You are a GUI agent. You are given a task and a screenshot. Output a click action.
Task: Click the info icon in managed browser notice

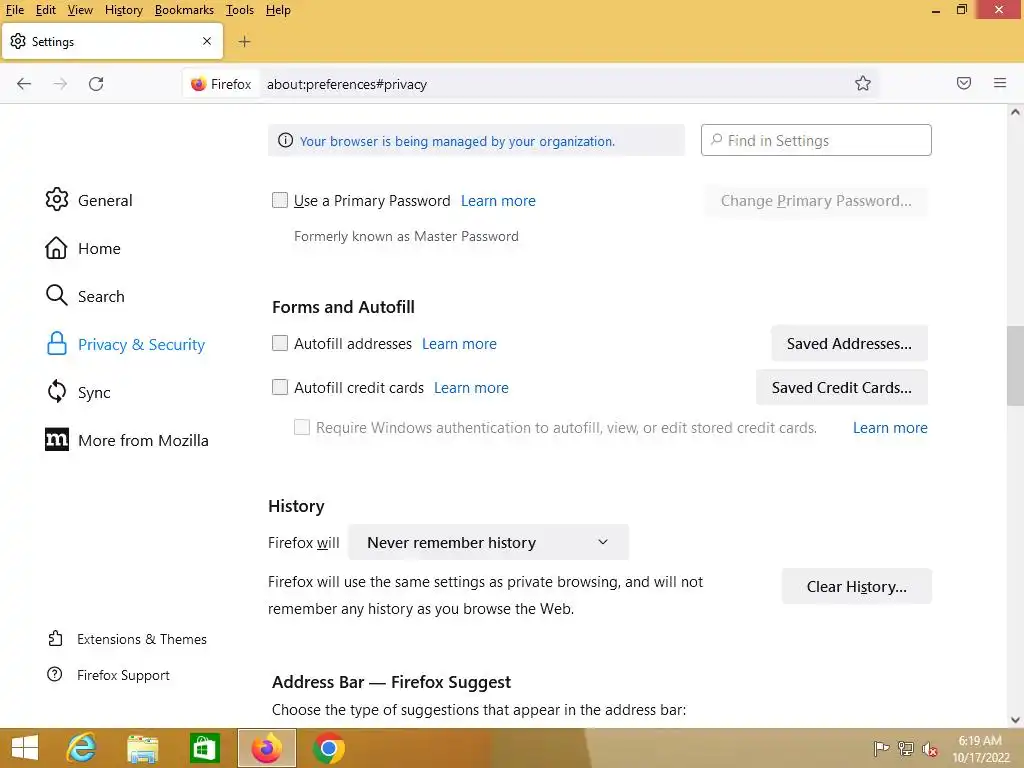(x=285, y=140)
